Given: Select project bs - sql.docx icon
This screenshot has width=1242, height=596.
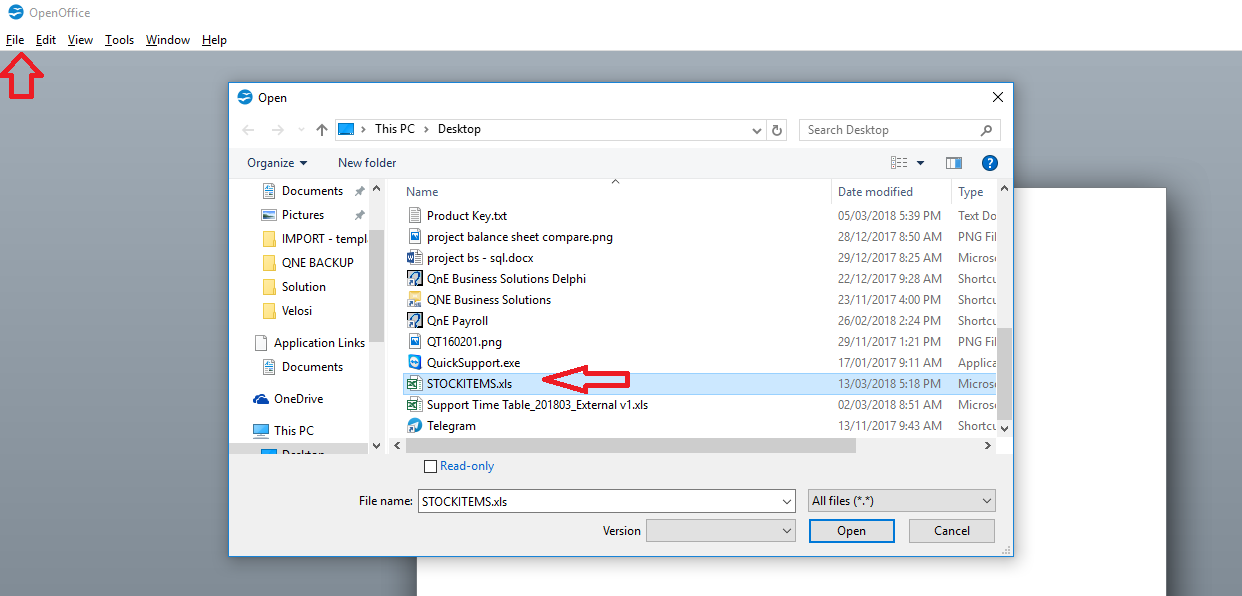Looking at the screenshot, I should (415, 258).
